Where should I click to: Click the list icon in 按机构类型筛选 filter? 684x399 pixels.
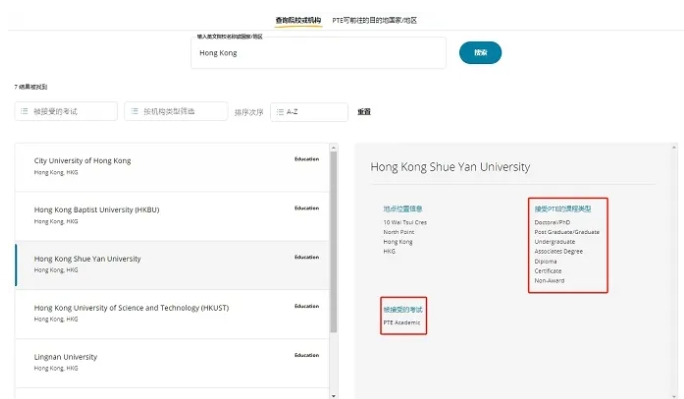pos(135,111)
